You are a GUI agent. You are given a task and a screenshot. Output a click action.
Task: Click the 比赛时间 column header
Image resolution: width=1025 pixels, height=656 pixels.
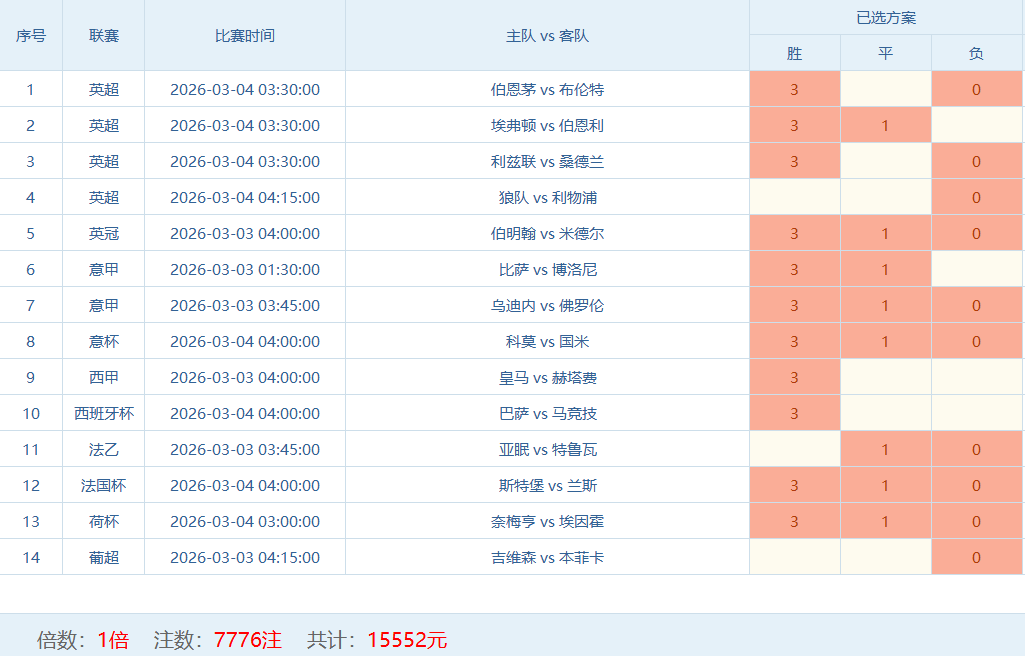pos(245,36)
